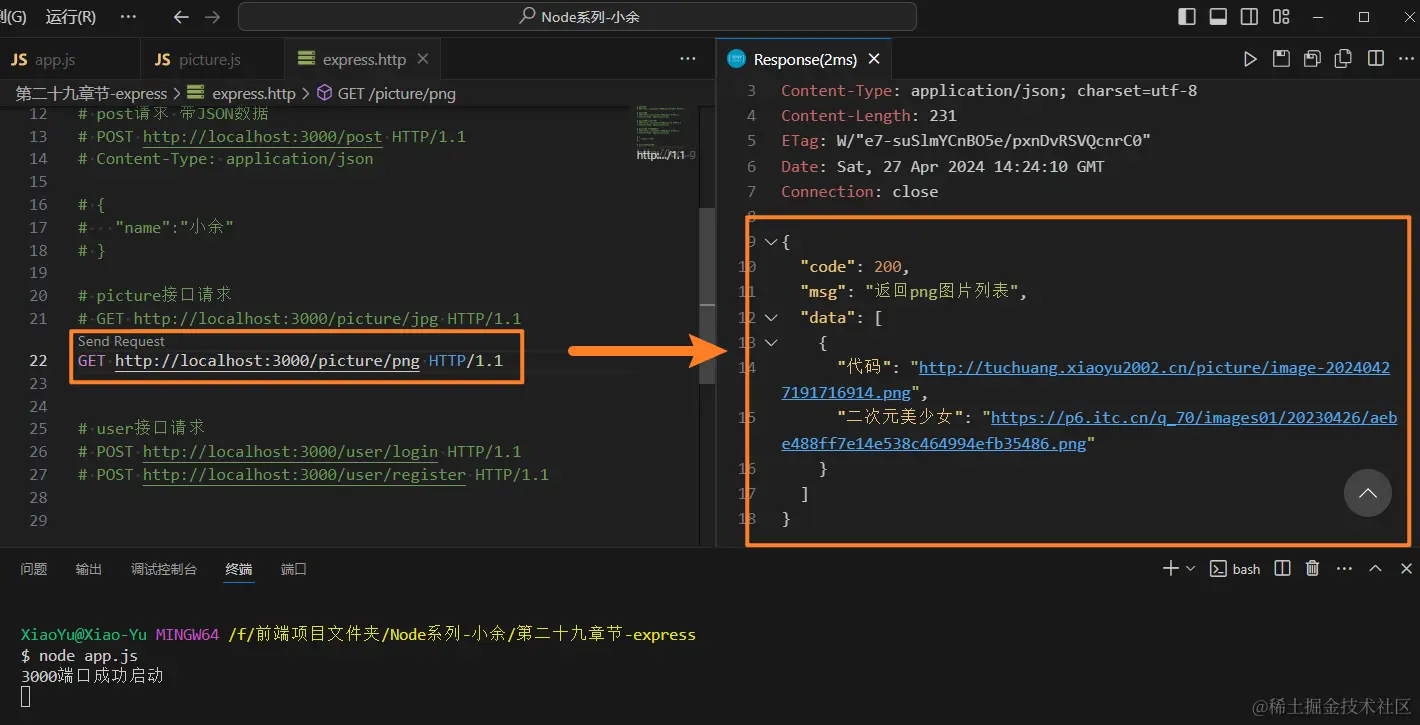Select the bash terminal entry

1235,569
